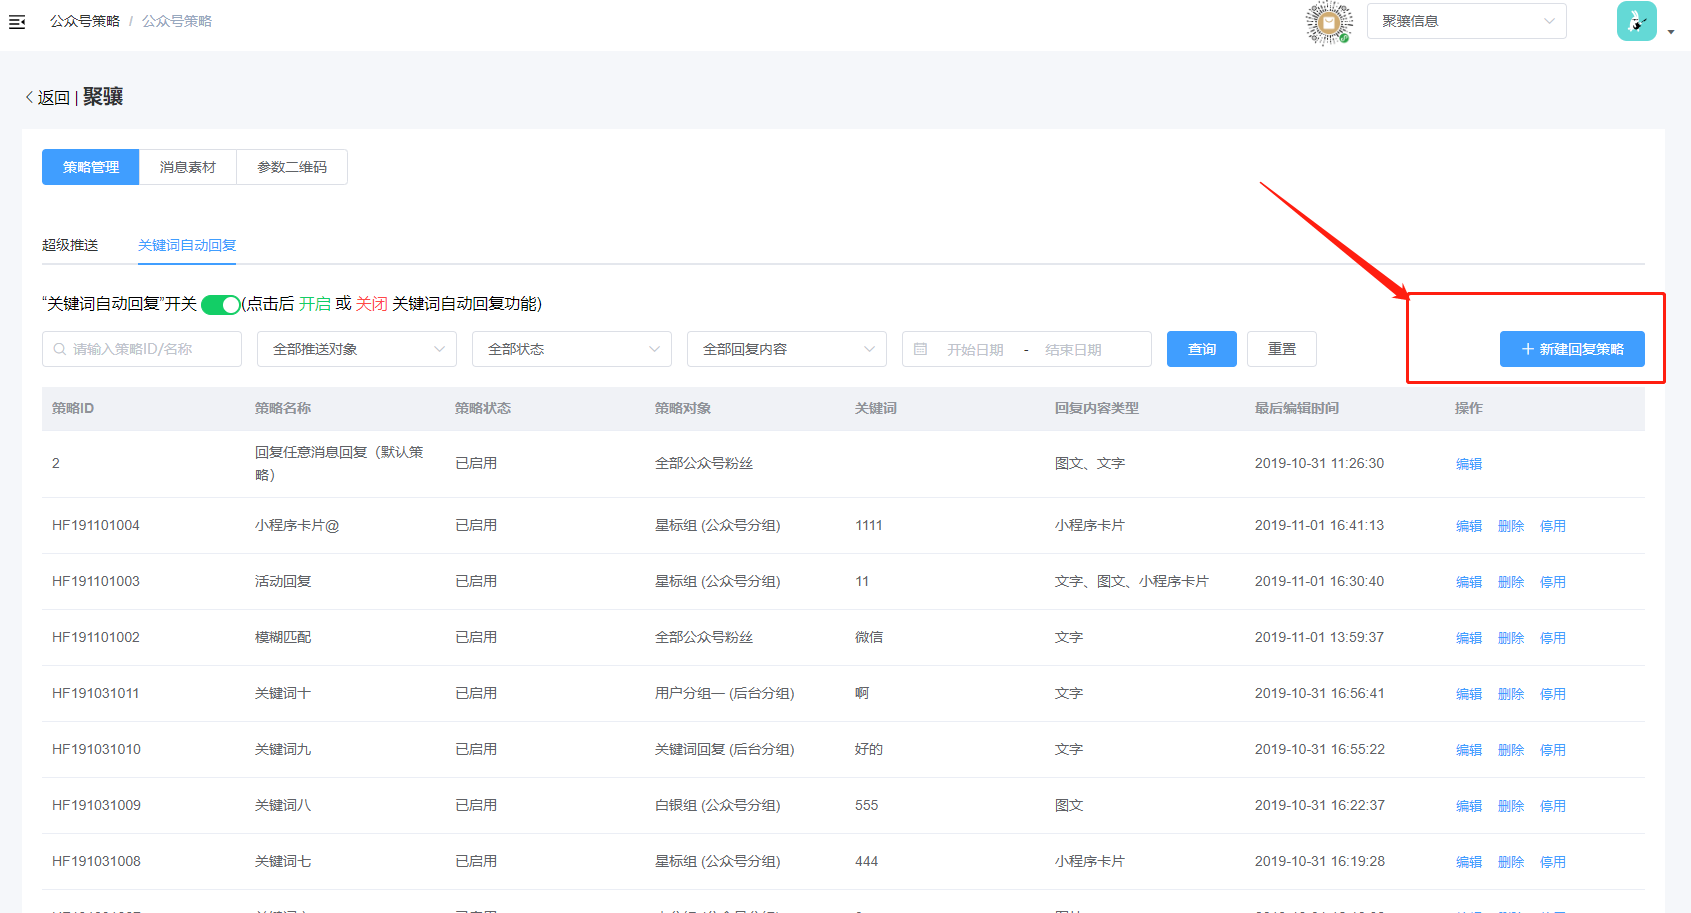Click the search icon in strategy ID field
The height and width of the screenshot is (913, 1691).
tap(60, 349)
